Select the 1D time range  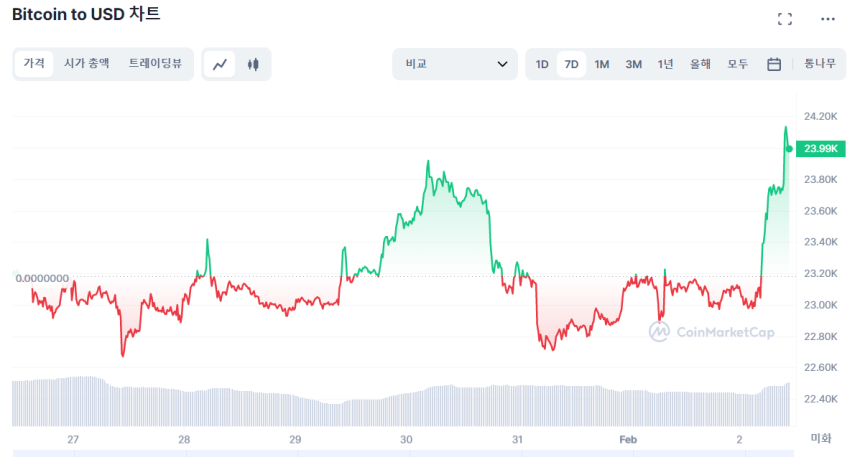point(542,65)
